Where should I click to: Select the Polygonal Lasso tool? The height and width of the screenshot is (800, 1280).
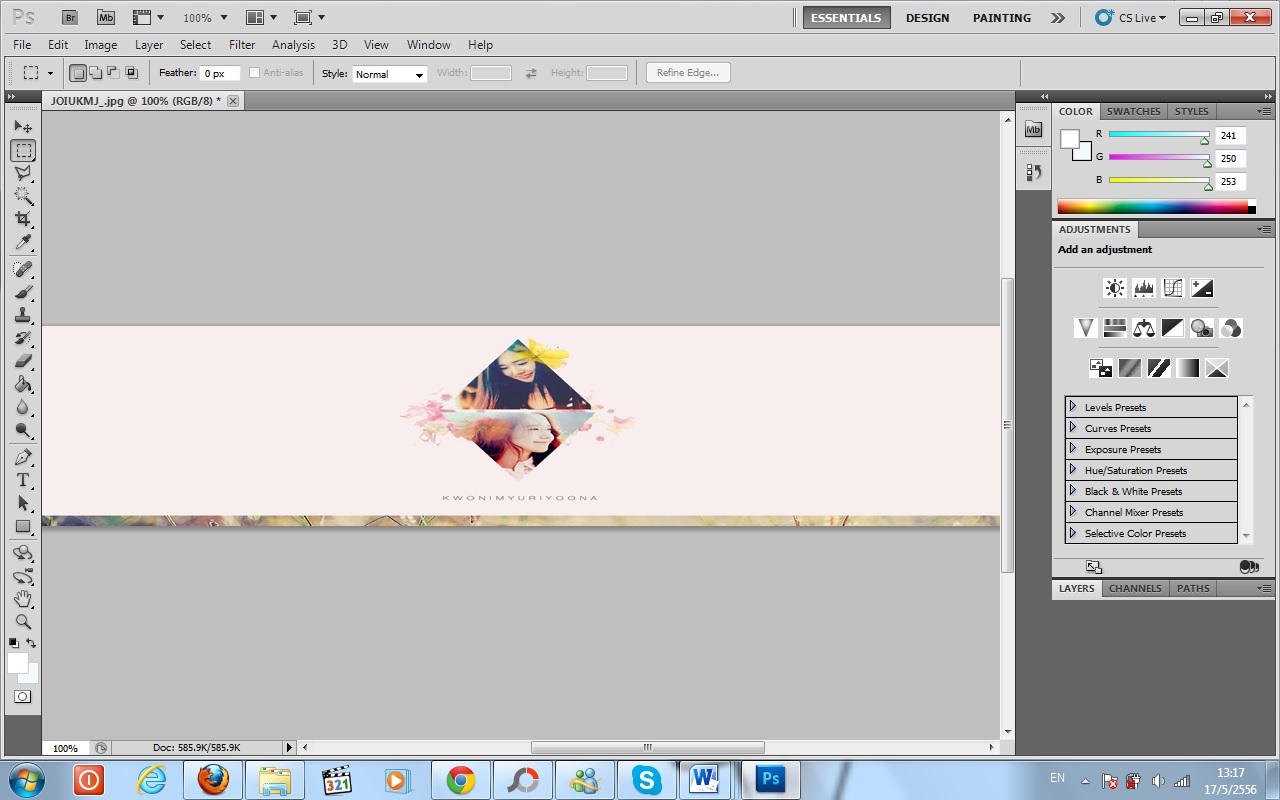tap(23, 173)
